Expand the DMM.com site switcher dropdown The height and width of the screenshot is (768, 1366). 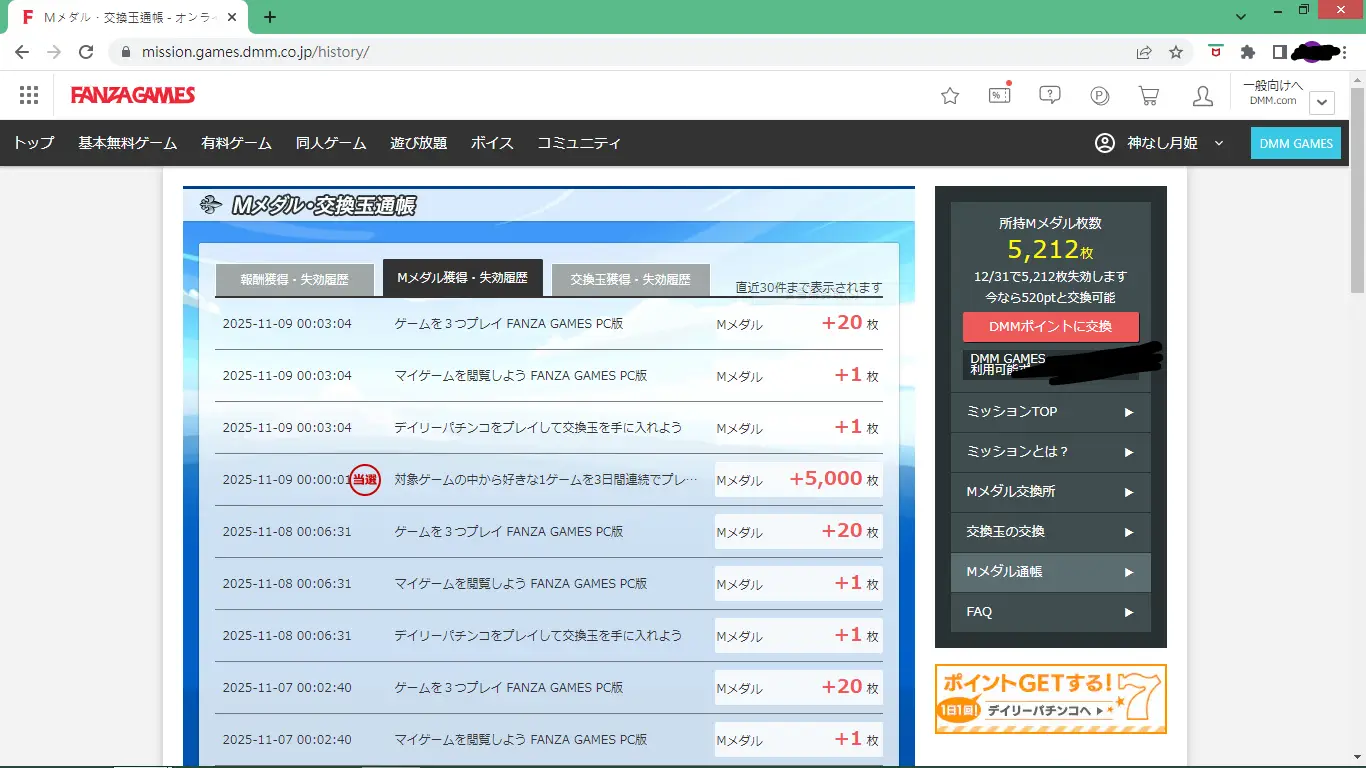(1322, 102)
